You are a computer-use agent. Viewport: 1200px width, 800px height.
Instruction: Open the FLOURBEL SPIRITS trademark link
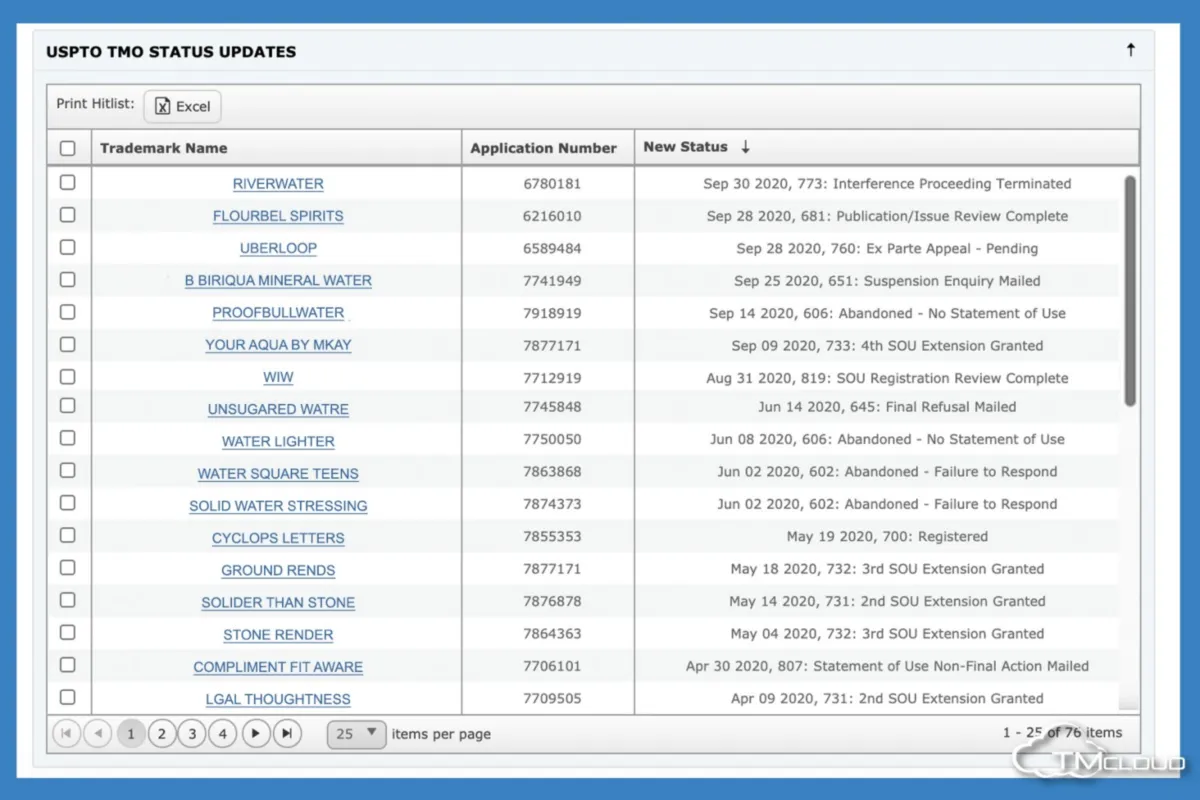coord(278,216)
